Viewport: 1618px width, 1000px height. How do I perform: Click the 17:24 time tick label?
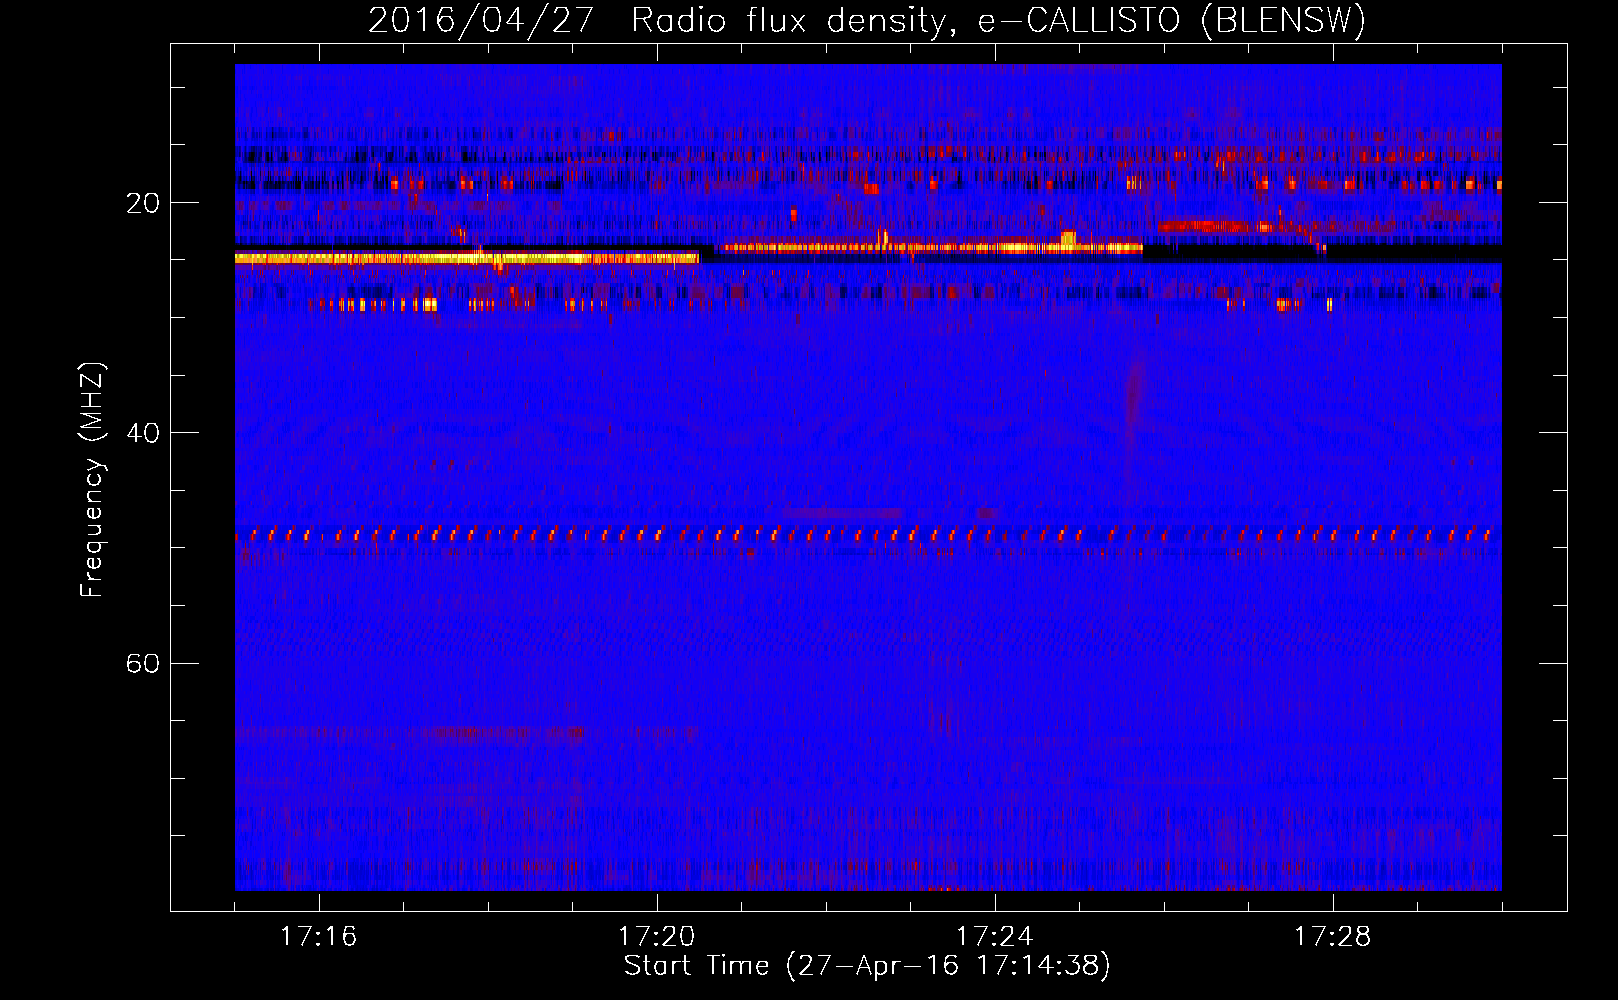pos(994,937)
